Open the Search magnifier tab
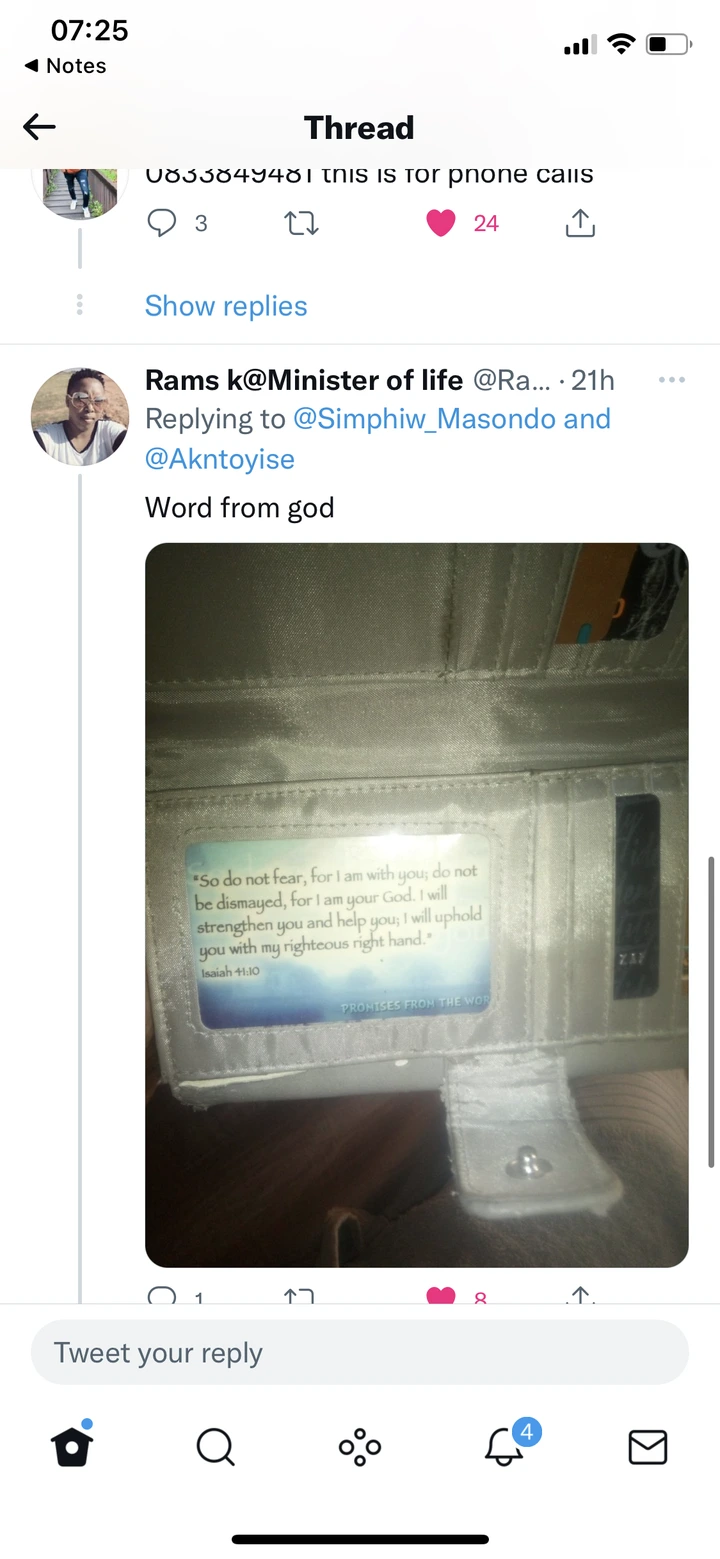 (216, 1446)
